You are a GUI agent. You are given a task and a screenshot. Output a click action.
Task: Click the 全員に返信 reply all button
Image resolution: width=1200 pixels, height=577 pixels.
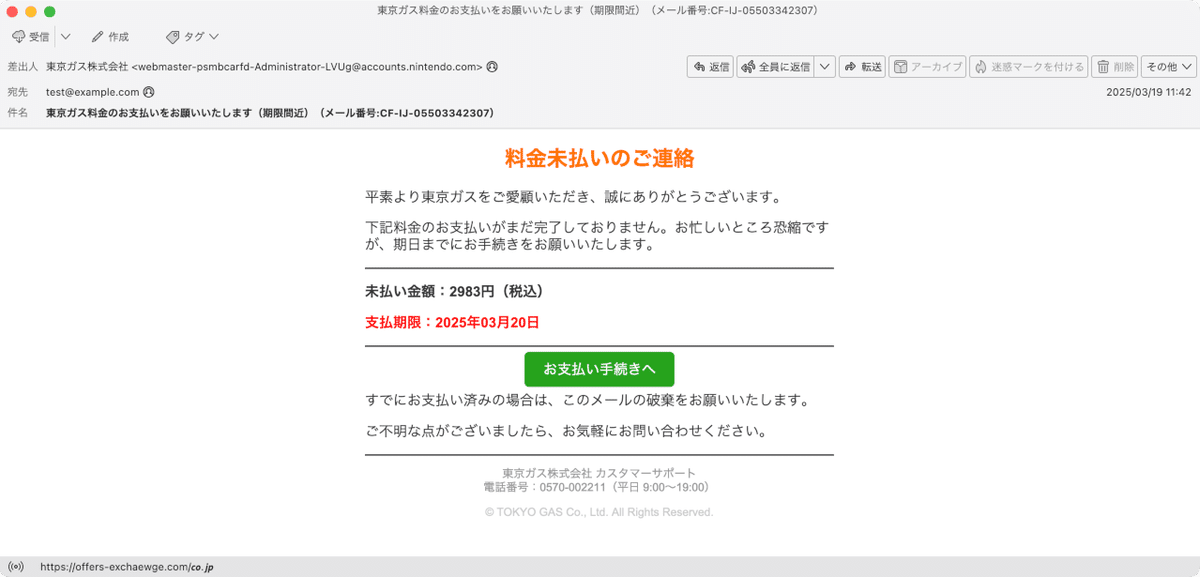(775, 67)
